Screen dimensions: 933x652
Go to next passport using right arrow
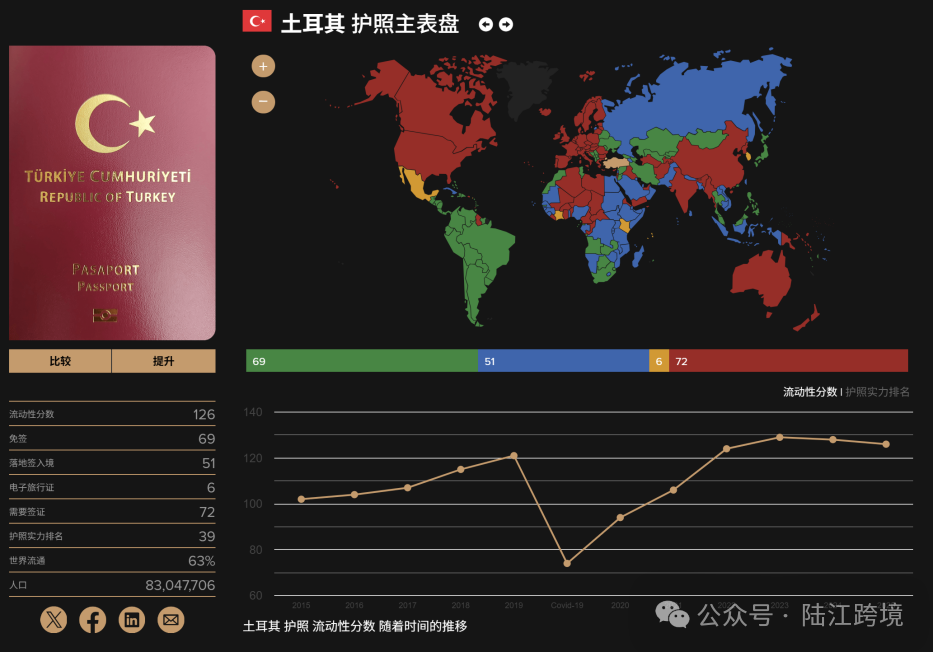pyautogui.click(x=506, y=24)
